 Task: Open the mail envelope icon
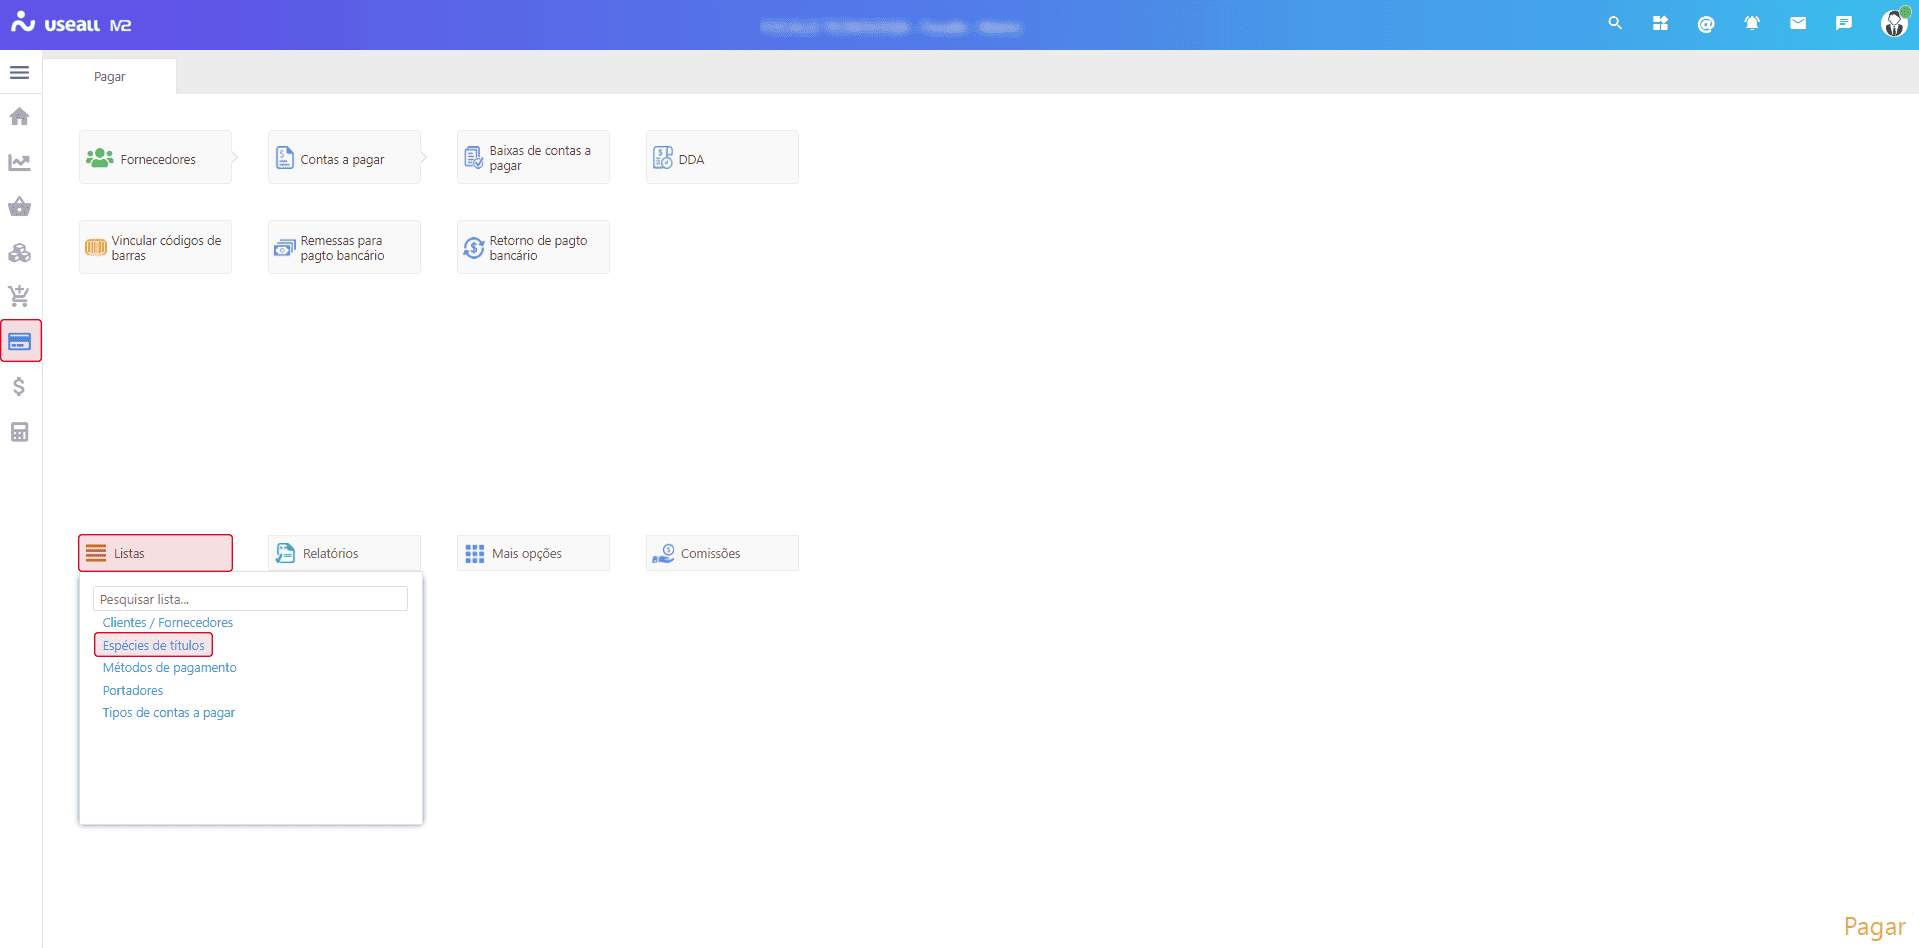point(1797,23)
